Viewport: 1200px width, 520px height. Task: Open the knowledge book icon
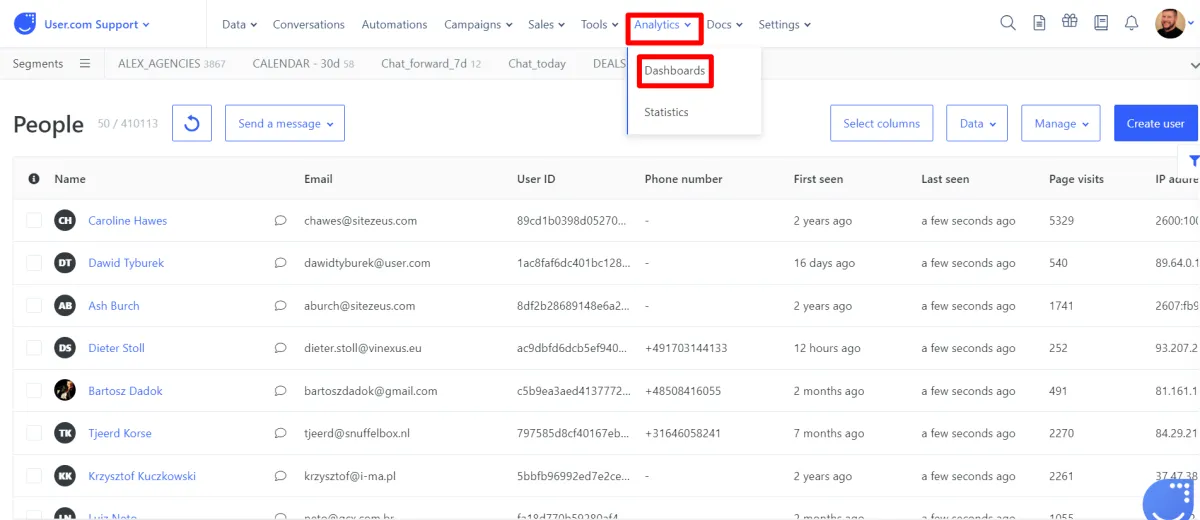click(1101, 23)
